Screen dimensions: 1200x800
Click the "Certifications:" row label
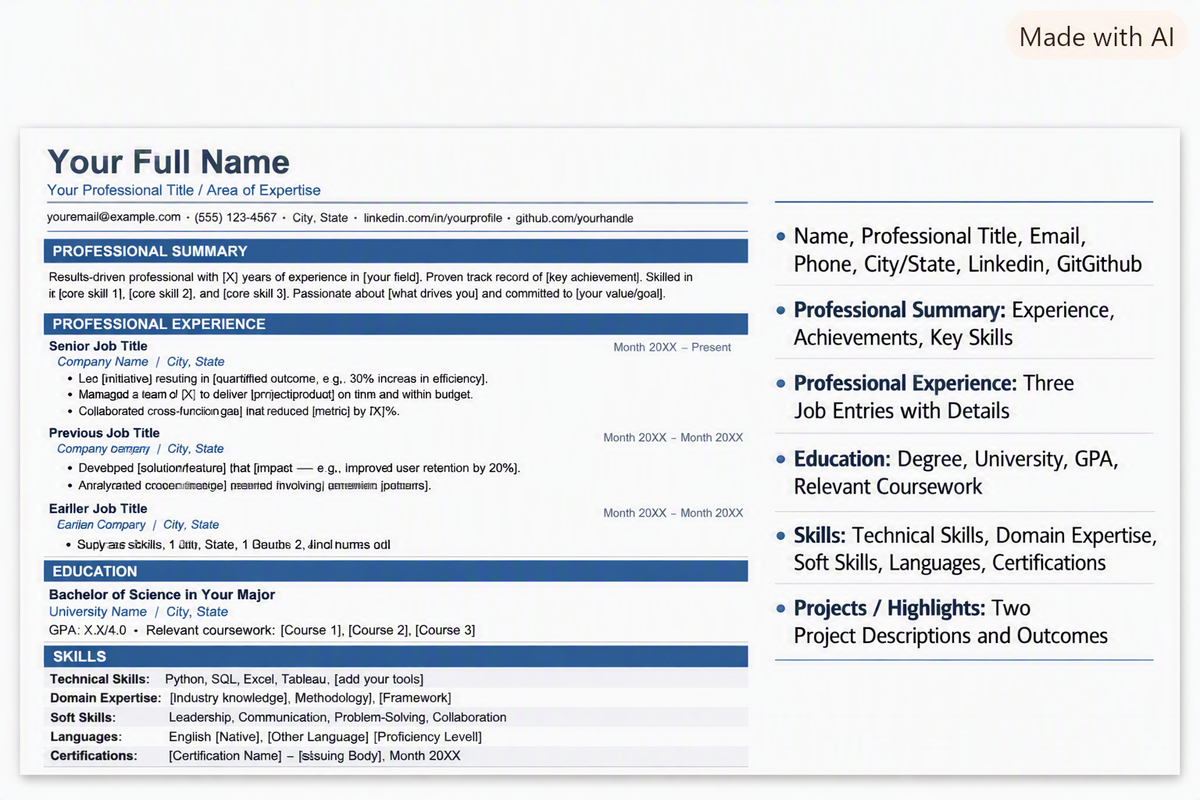point(94,756)
